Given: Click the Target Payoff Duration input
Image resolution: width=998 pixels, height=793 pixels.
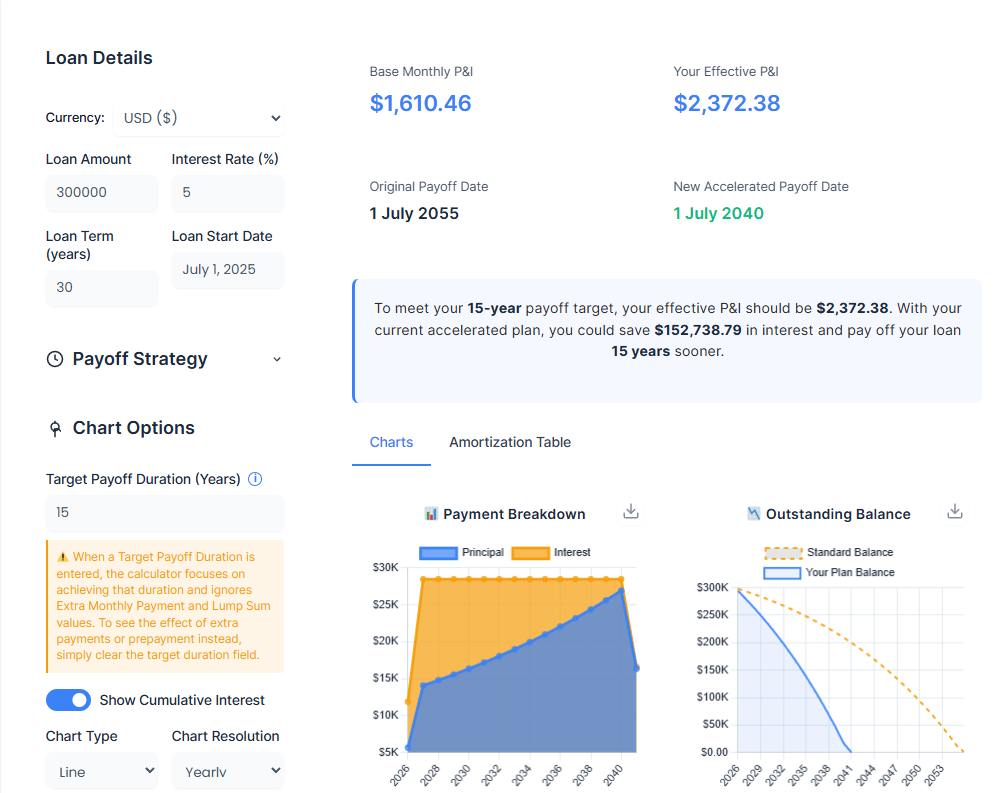Looking at the screenshot, I should click(x=164, y=512).
